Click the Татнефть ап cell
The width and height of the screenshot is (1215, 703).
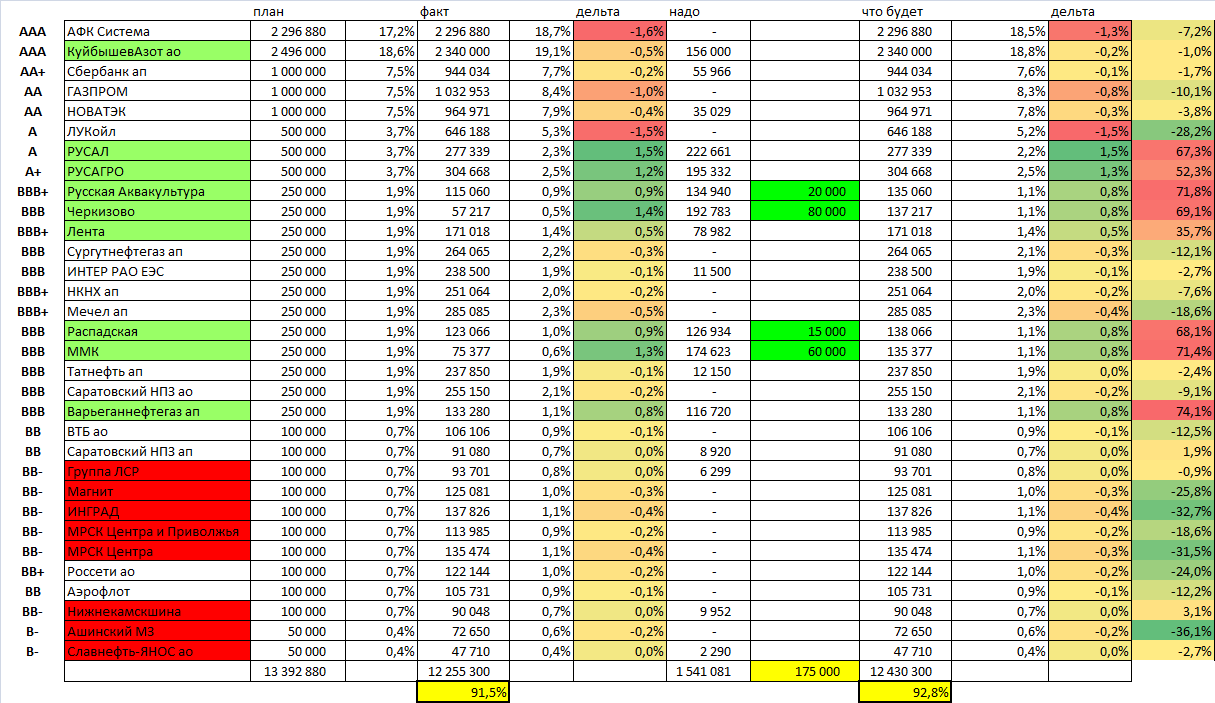156,371
